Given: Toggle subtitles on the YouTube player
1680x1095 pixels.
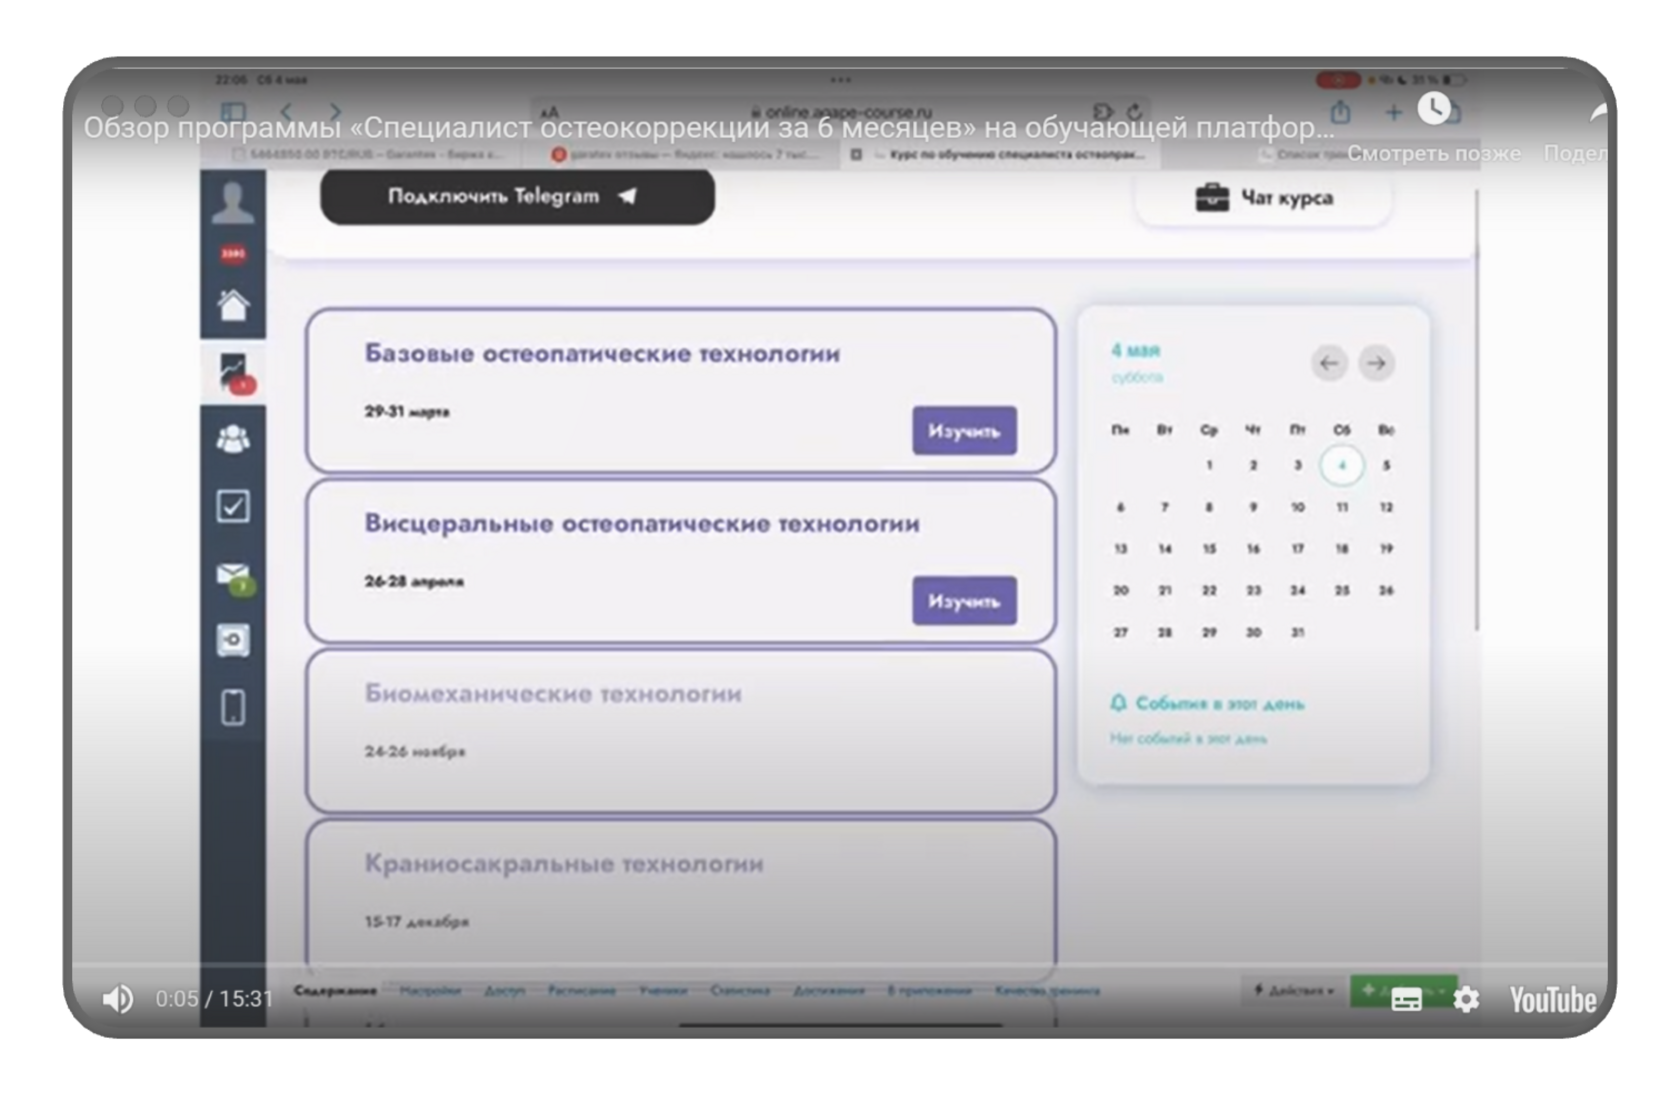Looking at the screenshot, I should point(1406,999).
